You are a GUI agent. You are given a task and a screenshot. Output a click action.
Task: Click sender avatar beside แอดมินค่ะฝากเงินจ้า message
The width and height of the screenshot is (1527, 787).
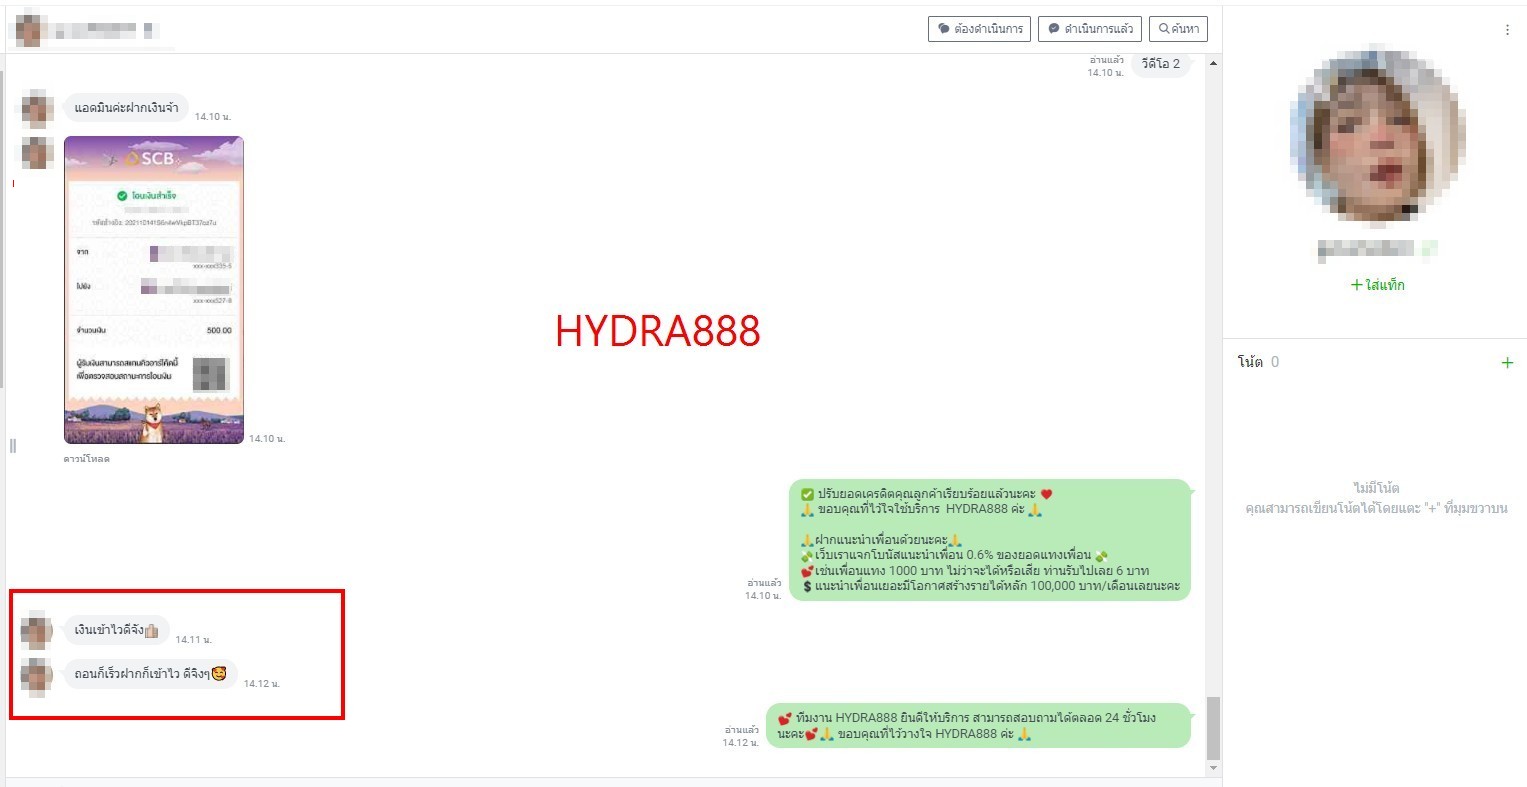click(37, 108)
